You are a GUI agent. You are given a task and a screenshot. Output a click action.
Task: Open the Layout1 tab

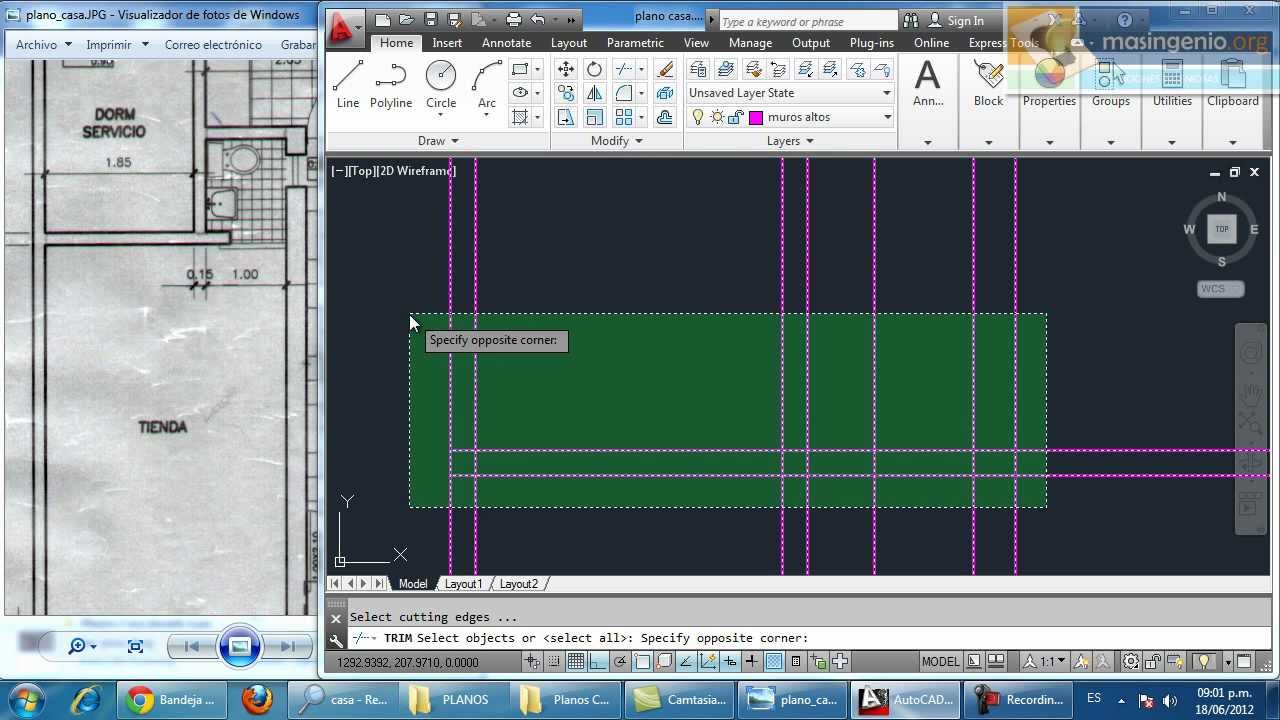463,583
